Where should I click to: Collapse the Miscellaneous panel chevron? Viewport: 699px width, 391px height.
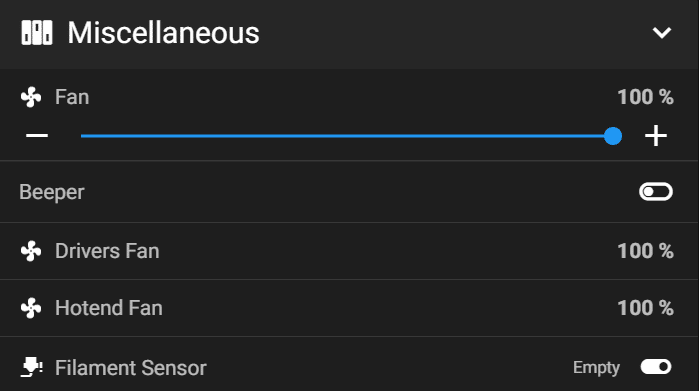click(662, 33)
